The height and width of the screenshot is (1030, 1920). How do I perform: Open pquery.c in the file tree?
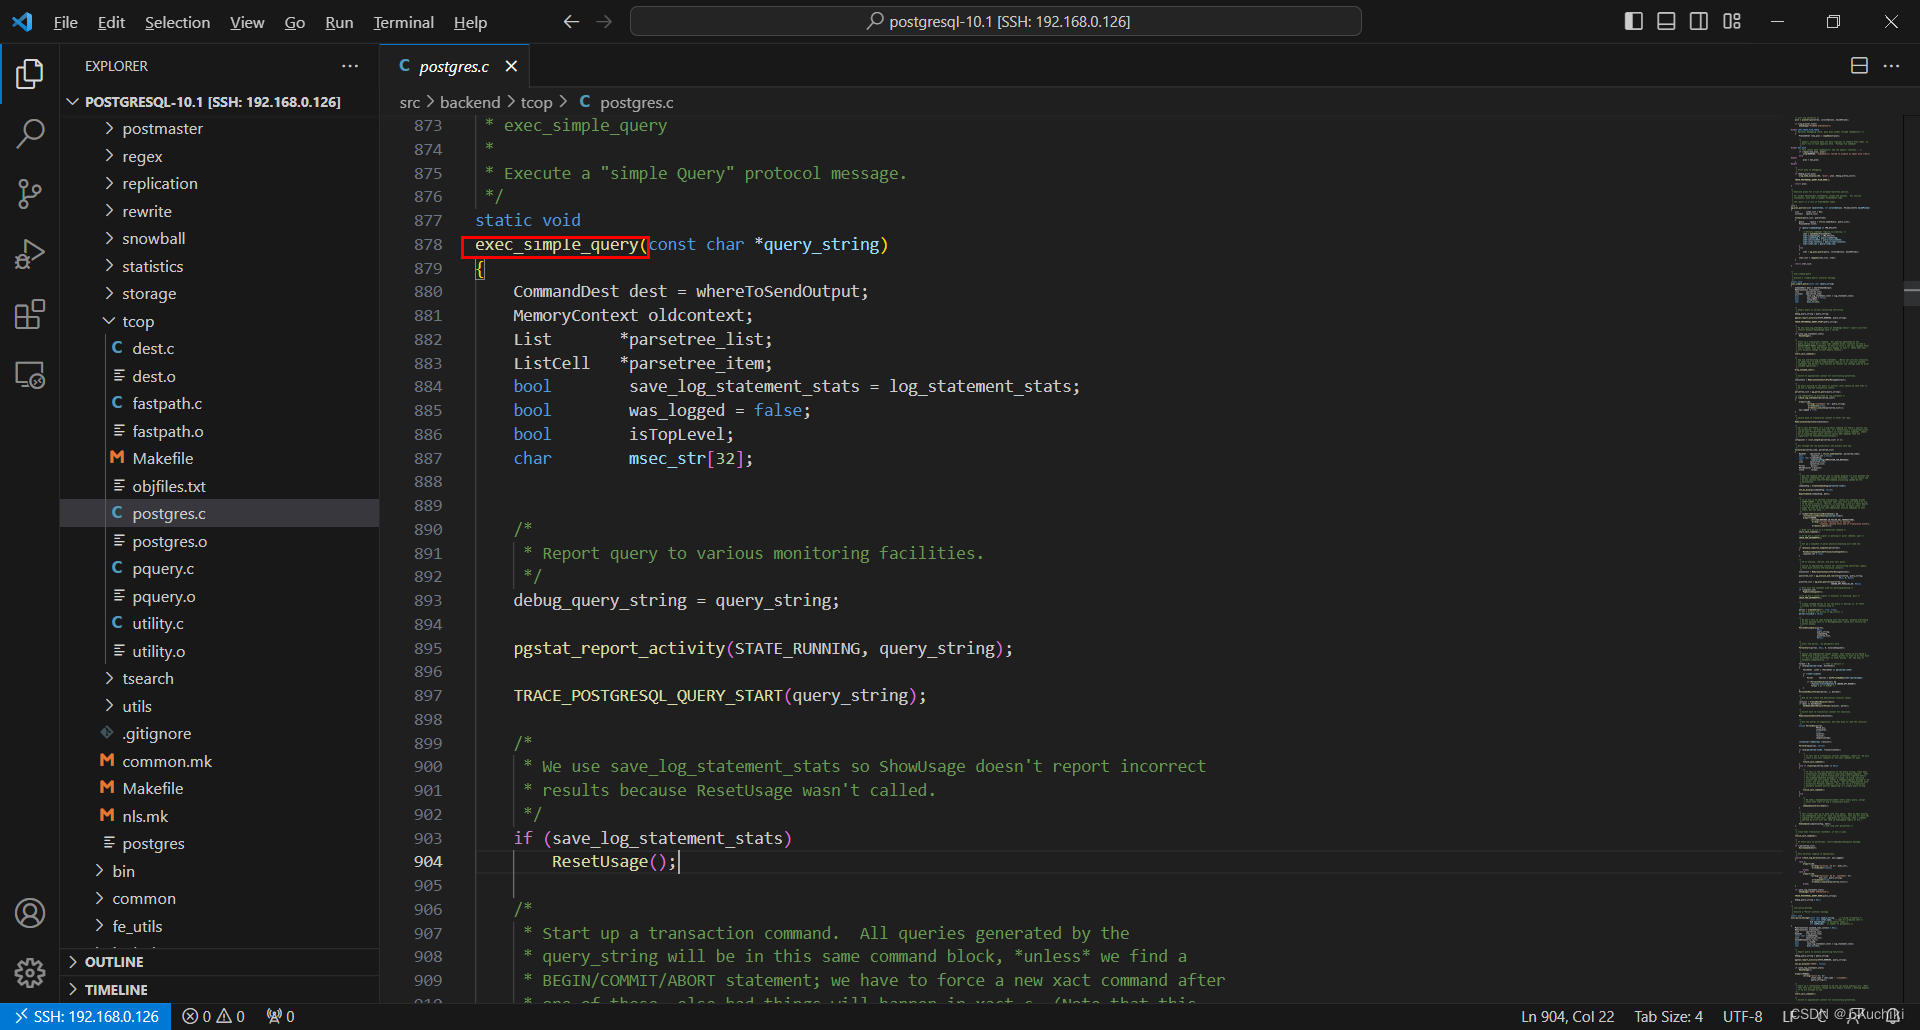163,569
